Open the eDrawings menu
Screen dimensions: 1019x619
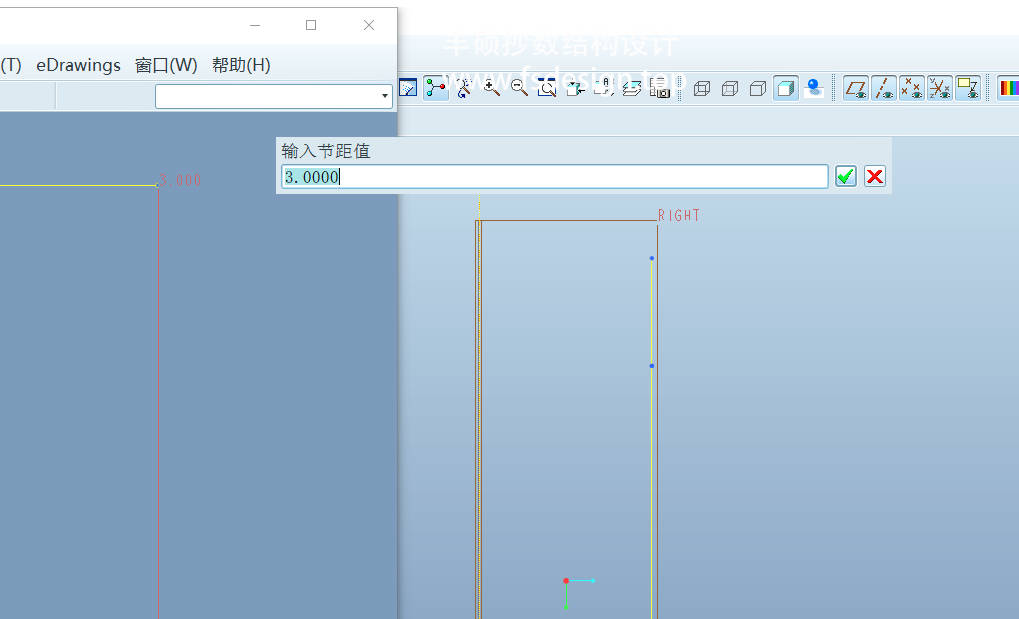pos(78,65)
